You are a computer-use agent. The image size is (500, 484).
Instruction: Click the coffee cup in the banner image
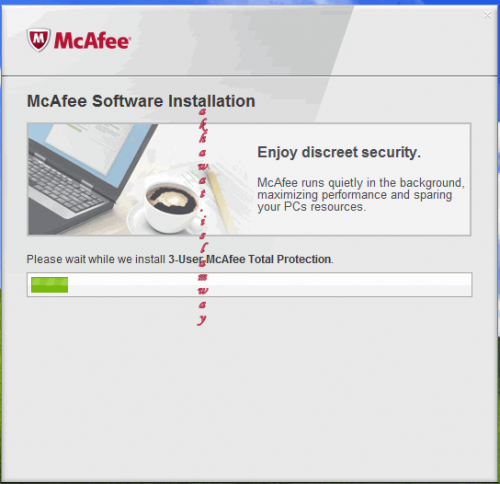(x=170, y=207)
